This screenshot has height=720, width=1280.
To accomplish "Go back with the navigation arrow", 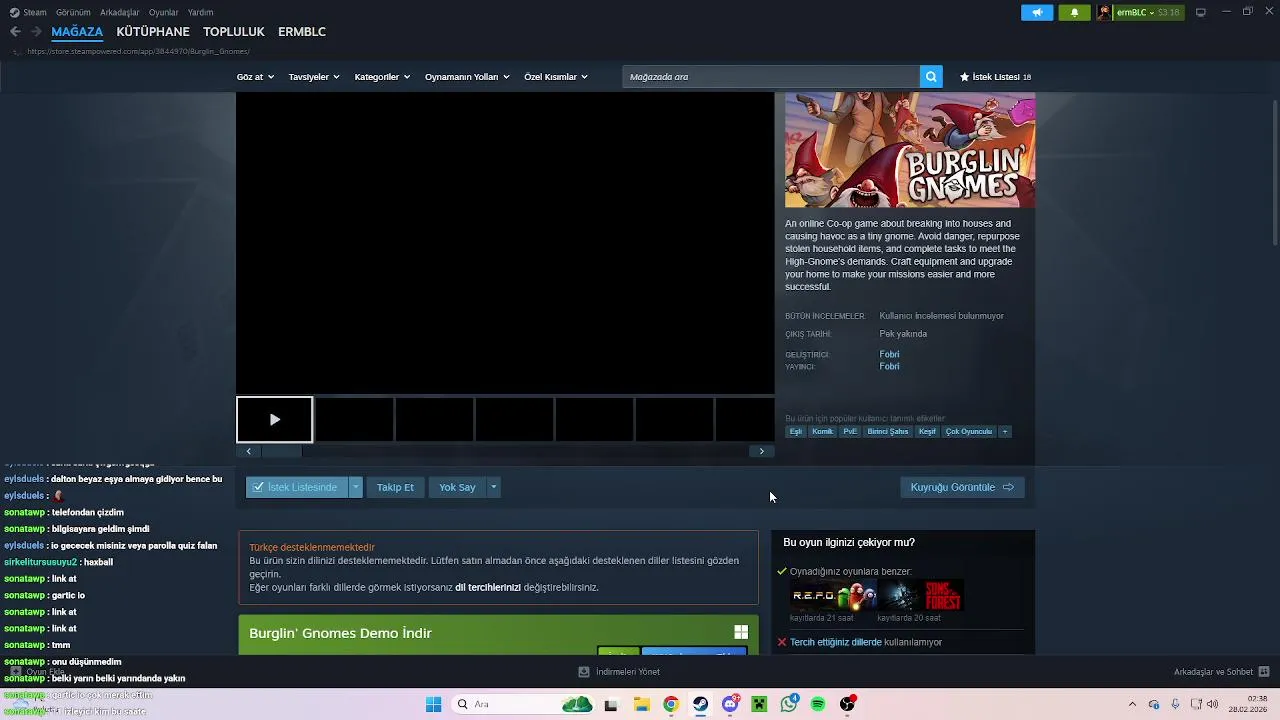I will coord(15,32).
